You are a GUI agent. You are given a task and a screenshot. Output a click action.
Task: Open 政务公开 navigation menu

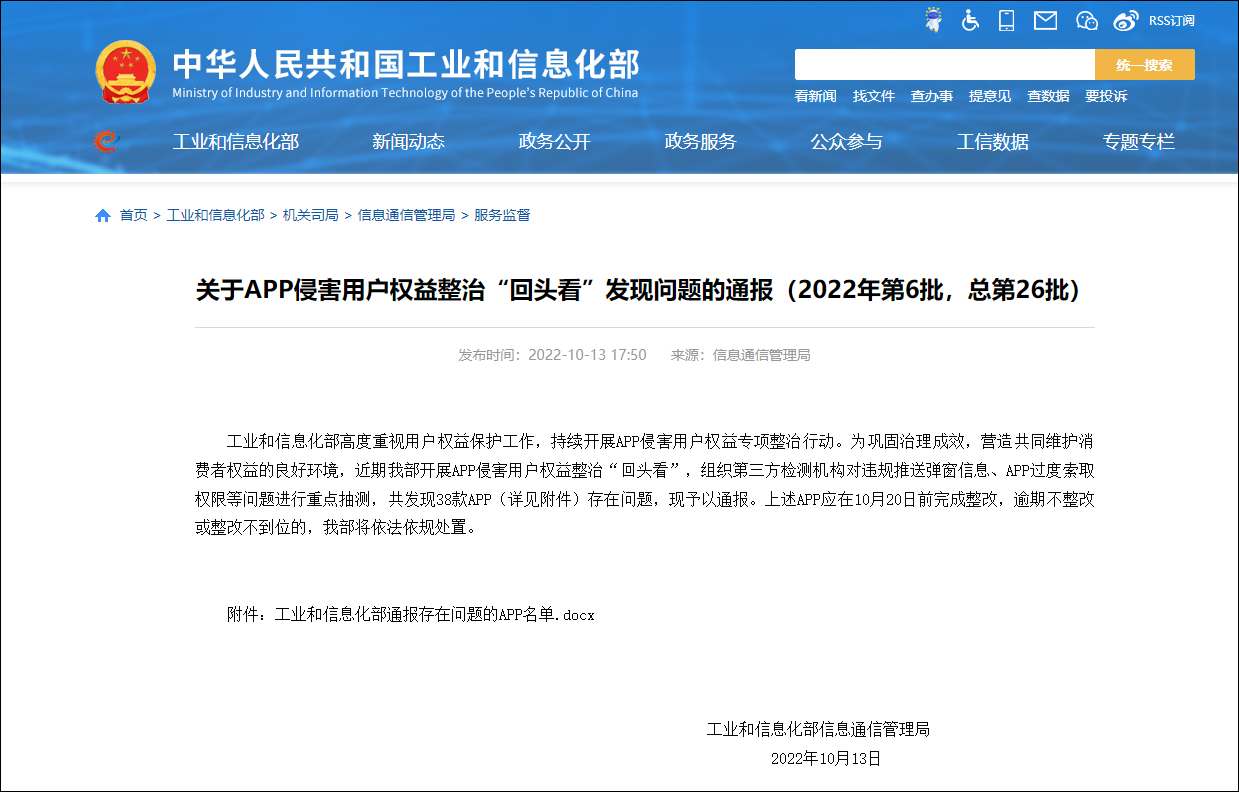click(554, 142)
